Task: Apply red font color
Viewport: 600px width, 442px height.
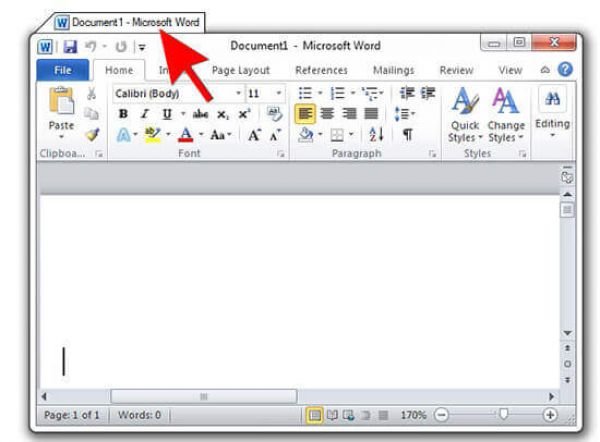Action: (x=186, y=135)
